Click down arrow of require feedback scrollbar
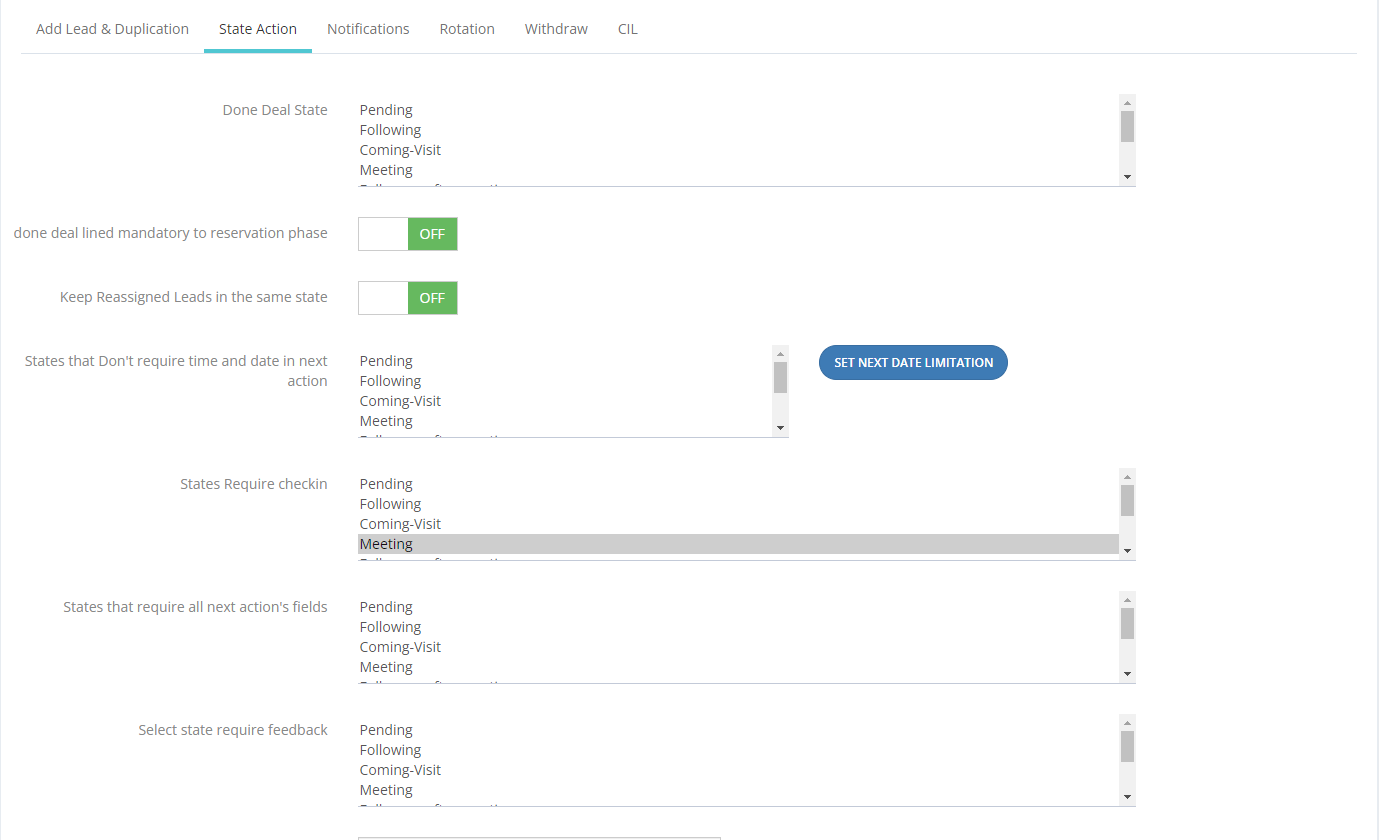The width and height of the screenshot is (1379, 840). coord(1127,797)
